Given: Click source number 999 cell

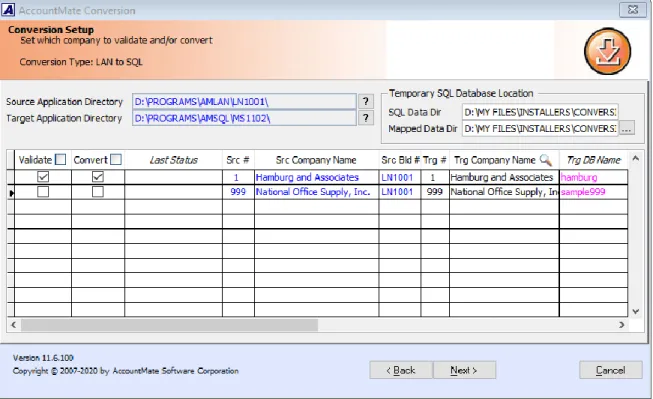Looking at the screenshot, I should point(238,192).
